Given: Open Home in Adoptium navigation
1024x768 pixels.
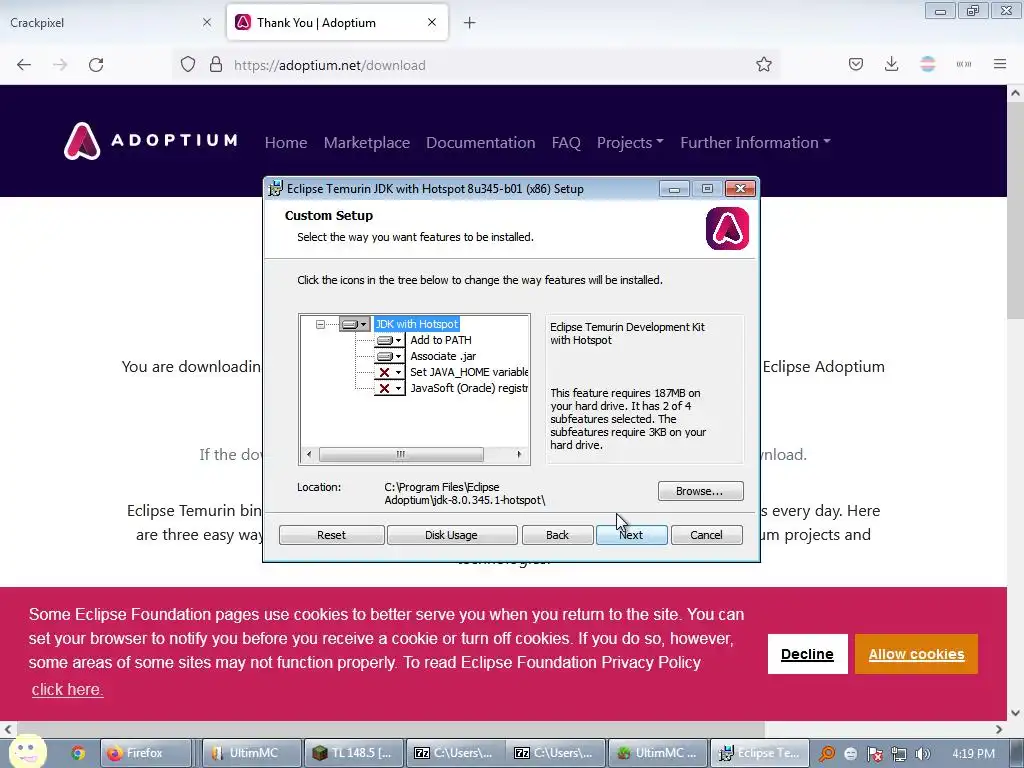Looking at the screenshot, I should click(x=286, y=142).
